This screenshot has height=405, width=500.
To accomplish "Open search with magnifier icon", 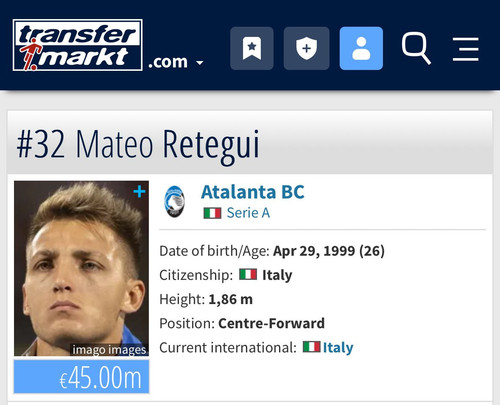I will click(x=416, y=48).
